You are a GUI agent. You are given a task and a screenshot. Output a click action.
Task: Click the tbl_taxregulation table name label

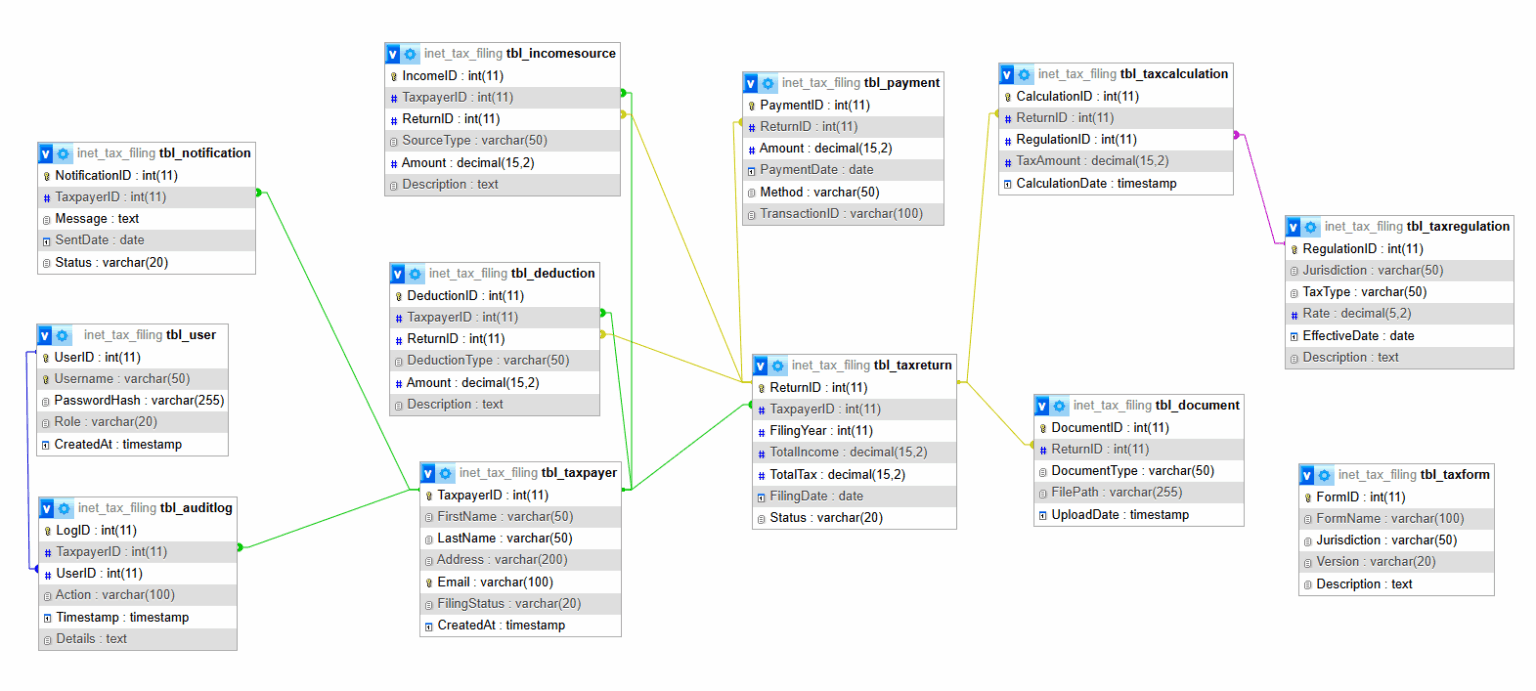(x=1459, y=227)
